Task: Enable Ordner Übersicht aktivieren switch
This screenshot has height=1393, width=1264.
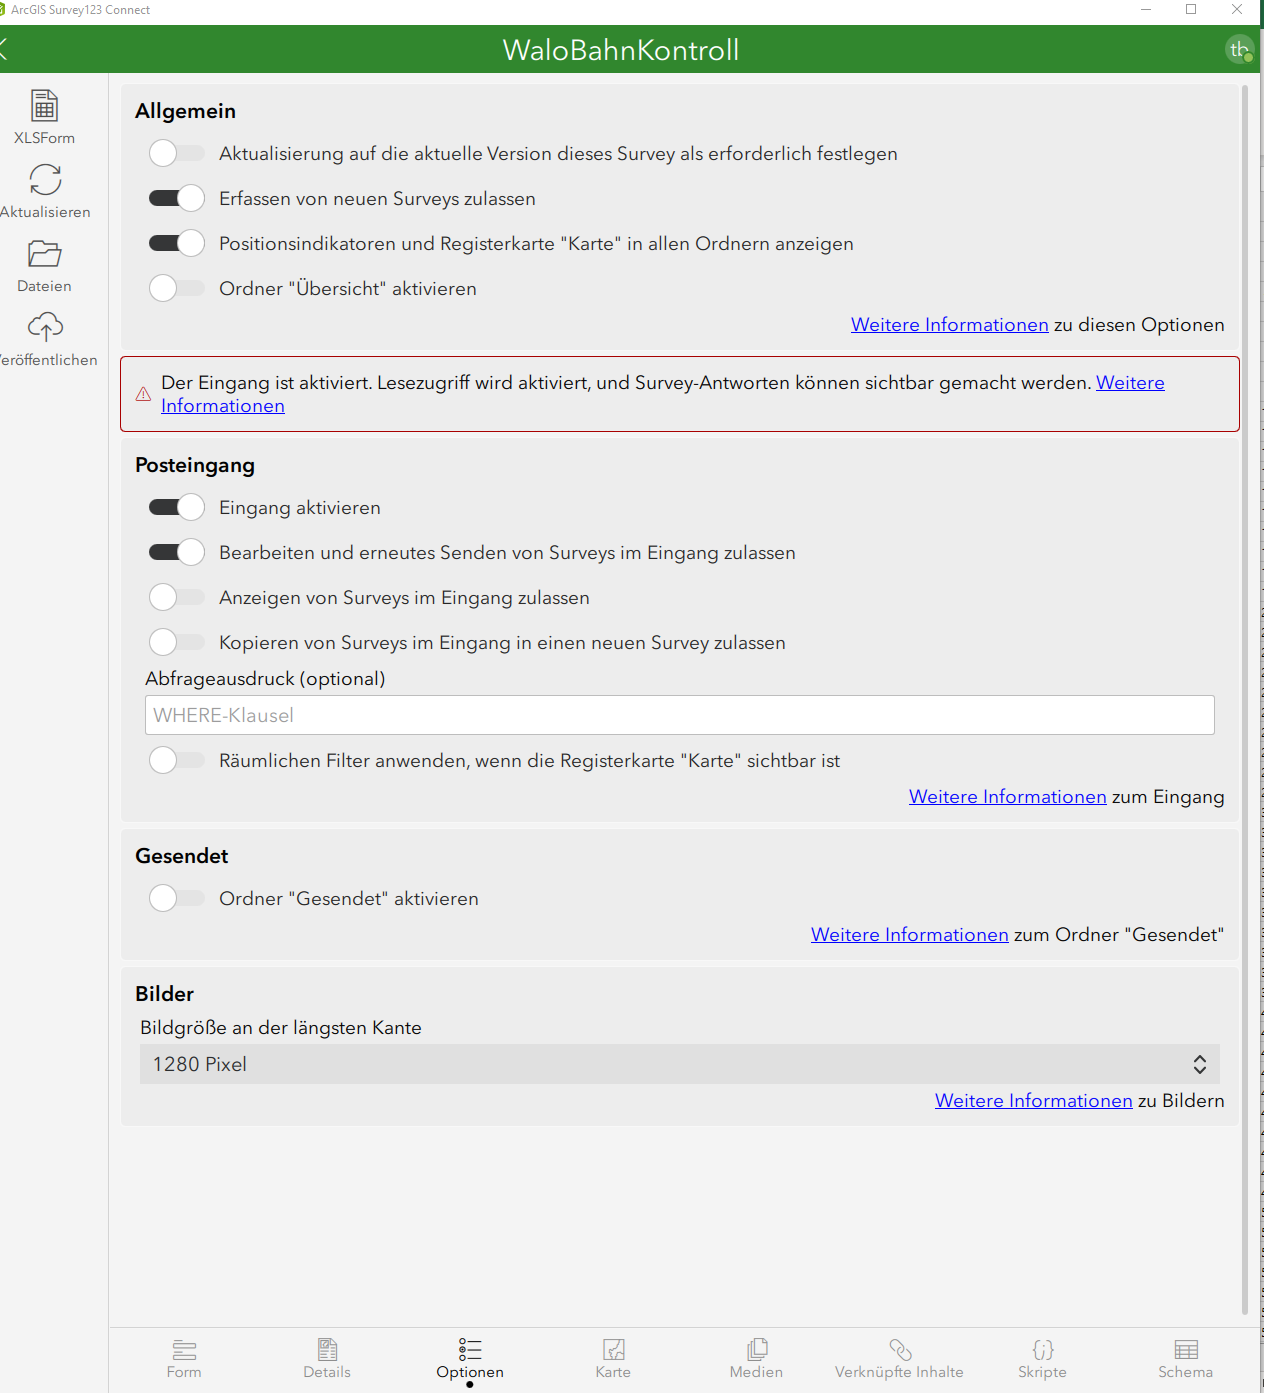Action: coord(177,288)
